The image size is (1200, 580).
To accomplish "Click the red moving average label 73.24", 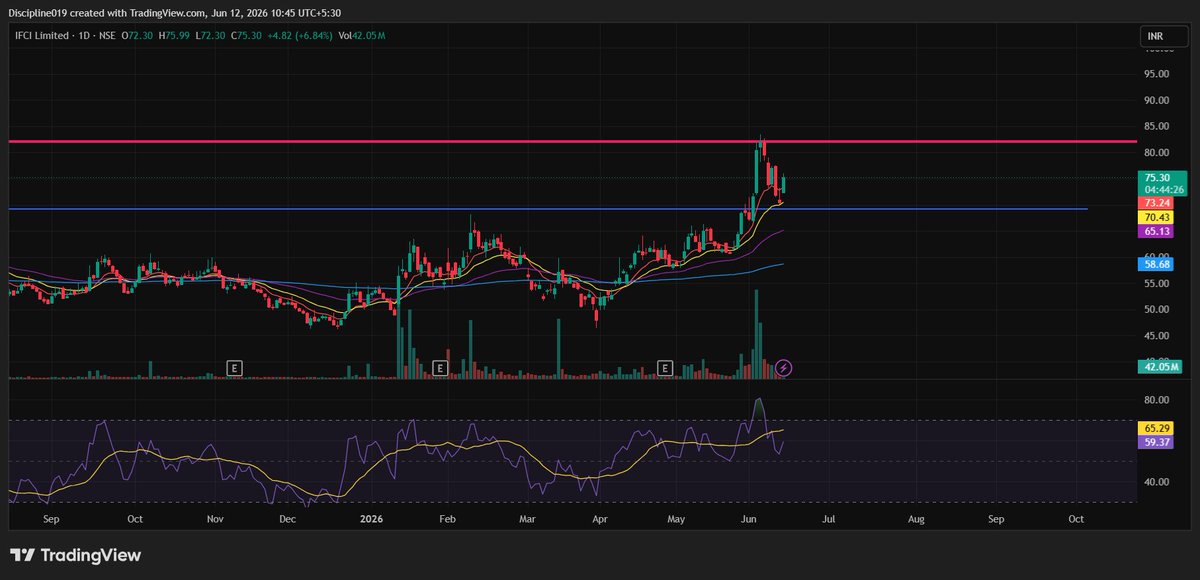I will point(1157,202).
